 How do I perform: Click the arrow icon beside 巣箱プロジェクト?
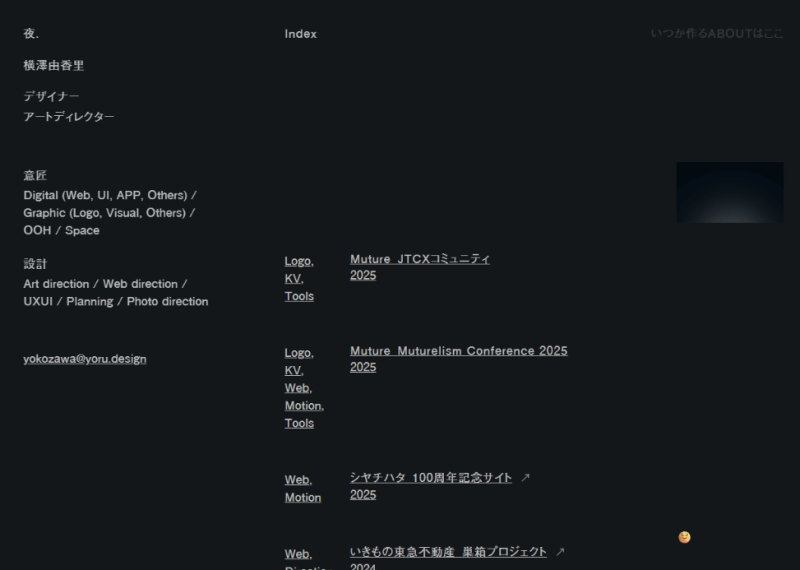pyautogui.click(x=561, y=552)
